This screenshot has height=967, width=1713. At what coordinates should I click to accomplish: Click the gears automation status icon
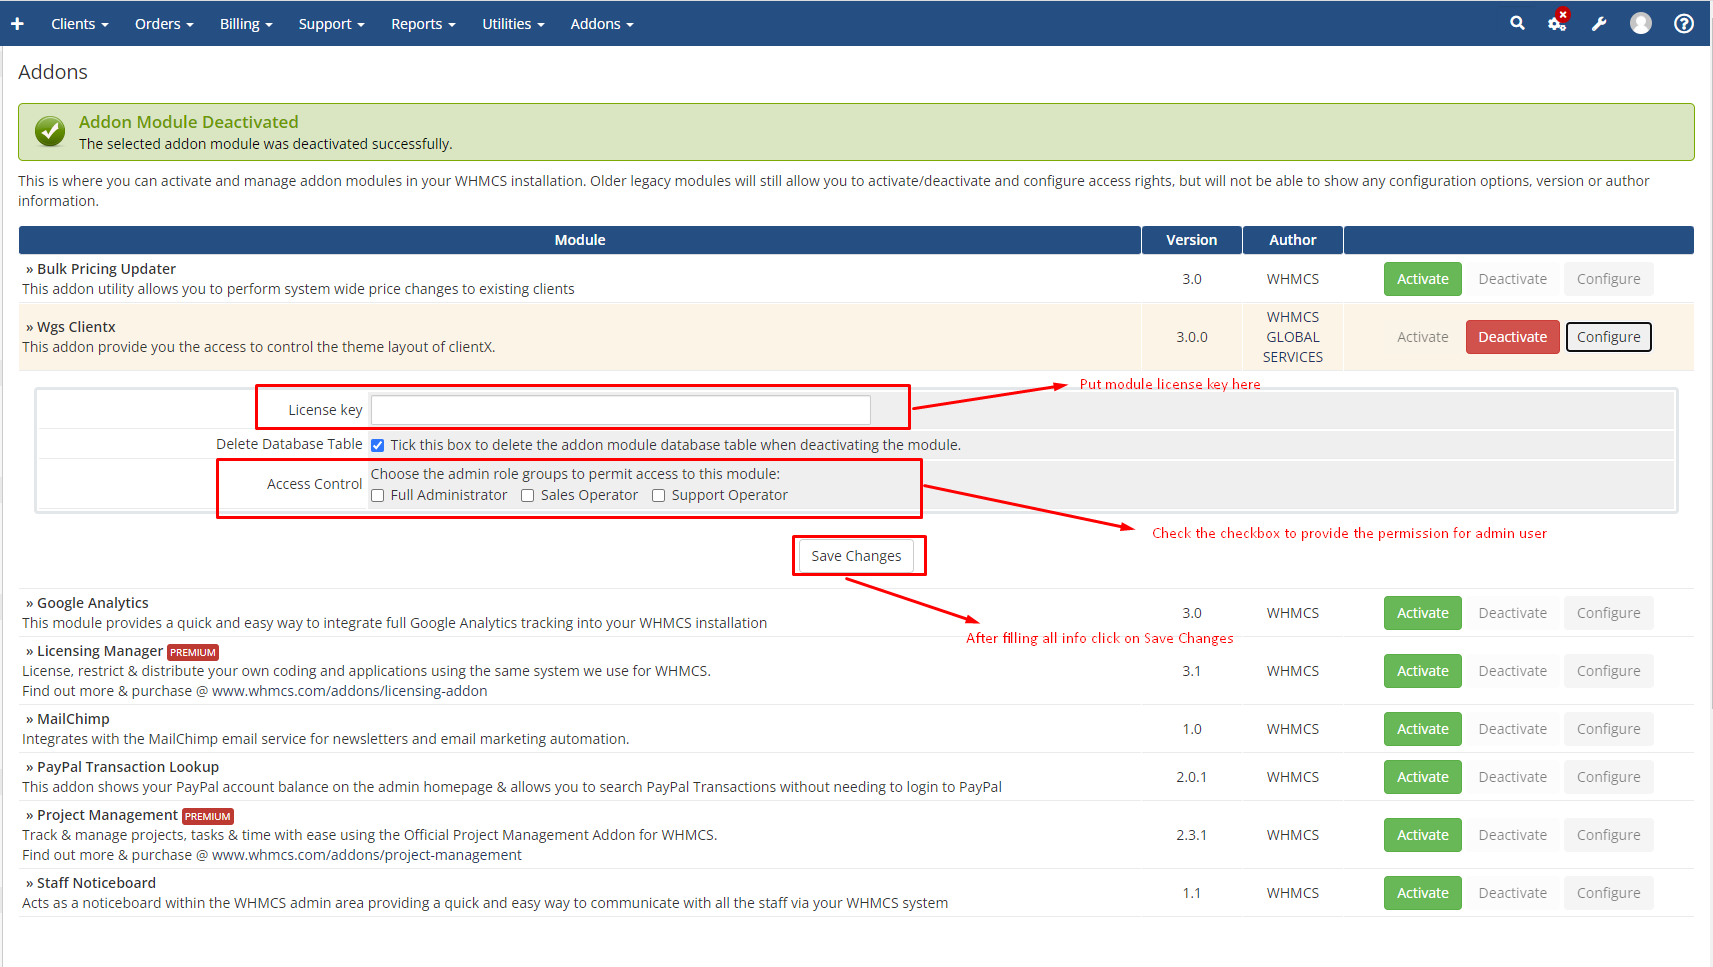click(1557, 23)
